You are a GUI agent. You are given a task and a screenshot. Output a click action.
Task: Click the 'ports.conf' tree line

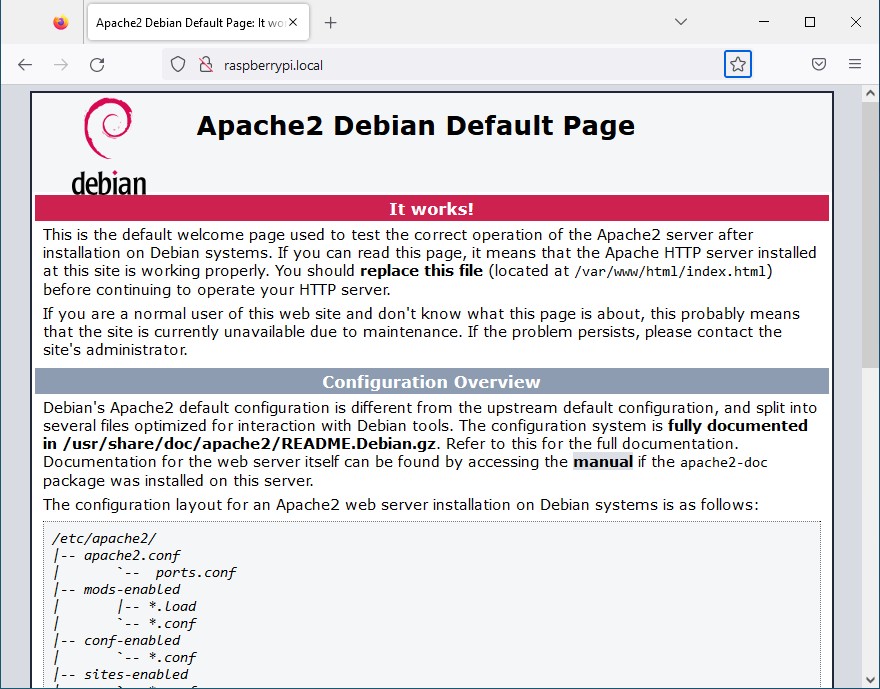196,572
